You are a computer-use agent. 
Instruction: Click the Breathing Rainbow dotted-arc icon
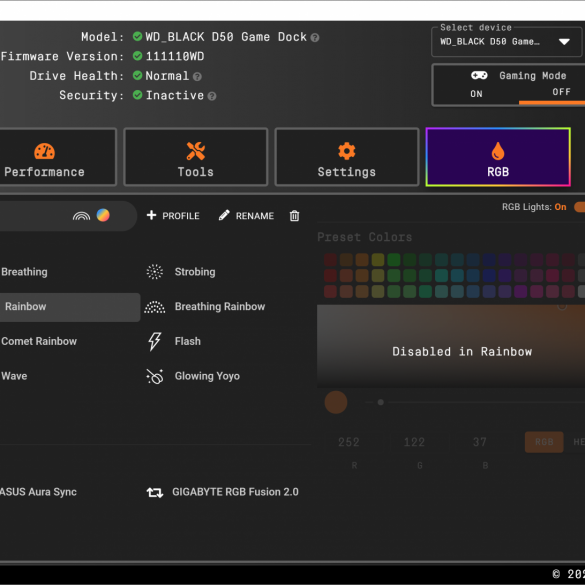[x=154, y=307]
